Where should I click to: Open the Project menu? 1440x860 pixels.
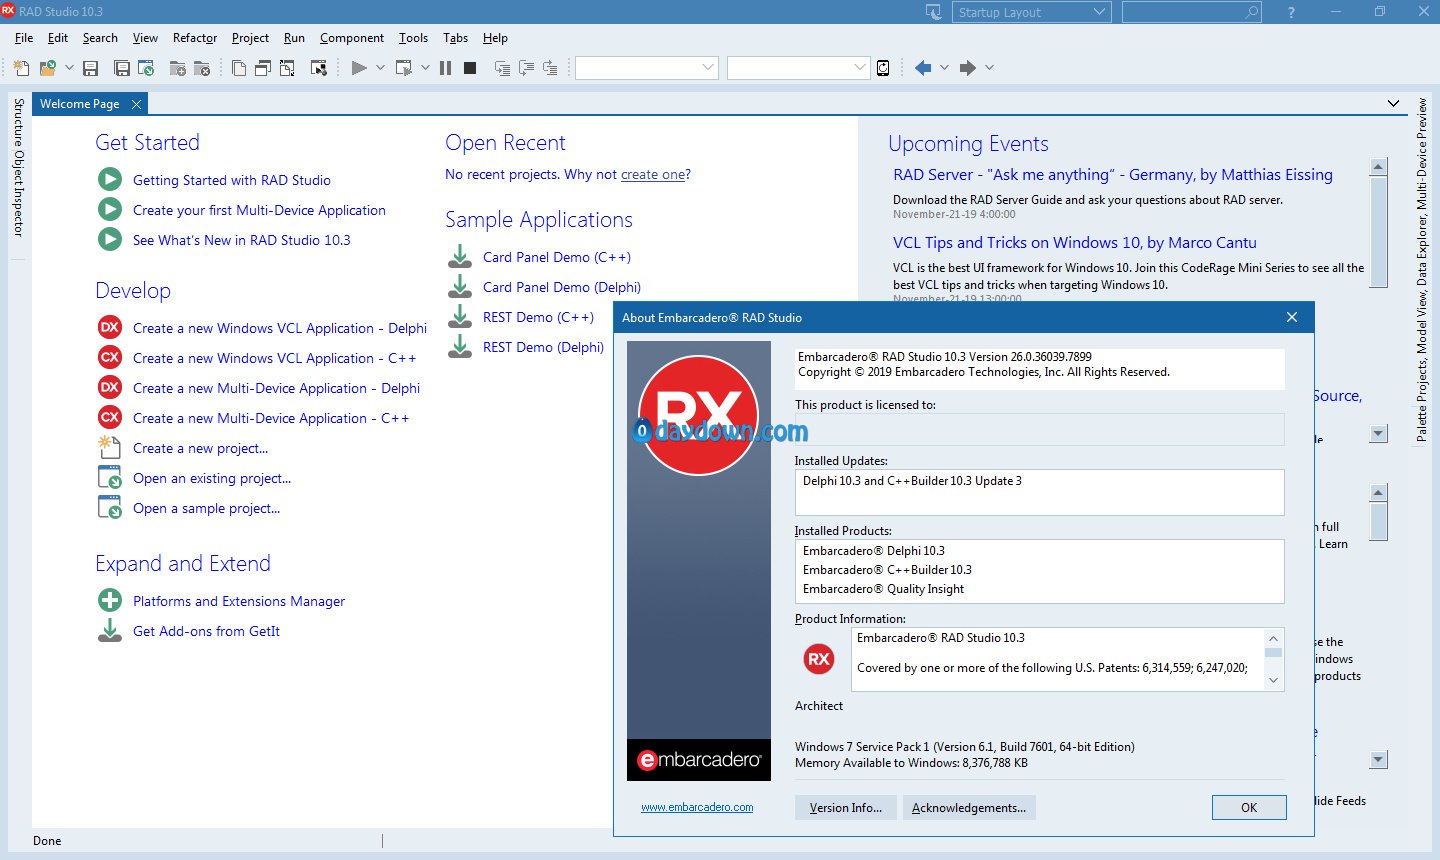pos(250,38)
